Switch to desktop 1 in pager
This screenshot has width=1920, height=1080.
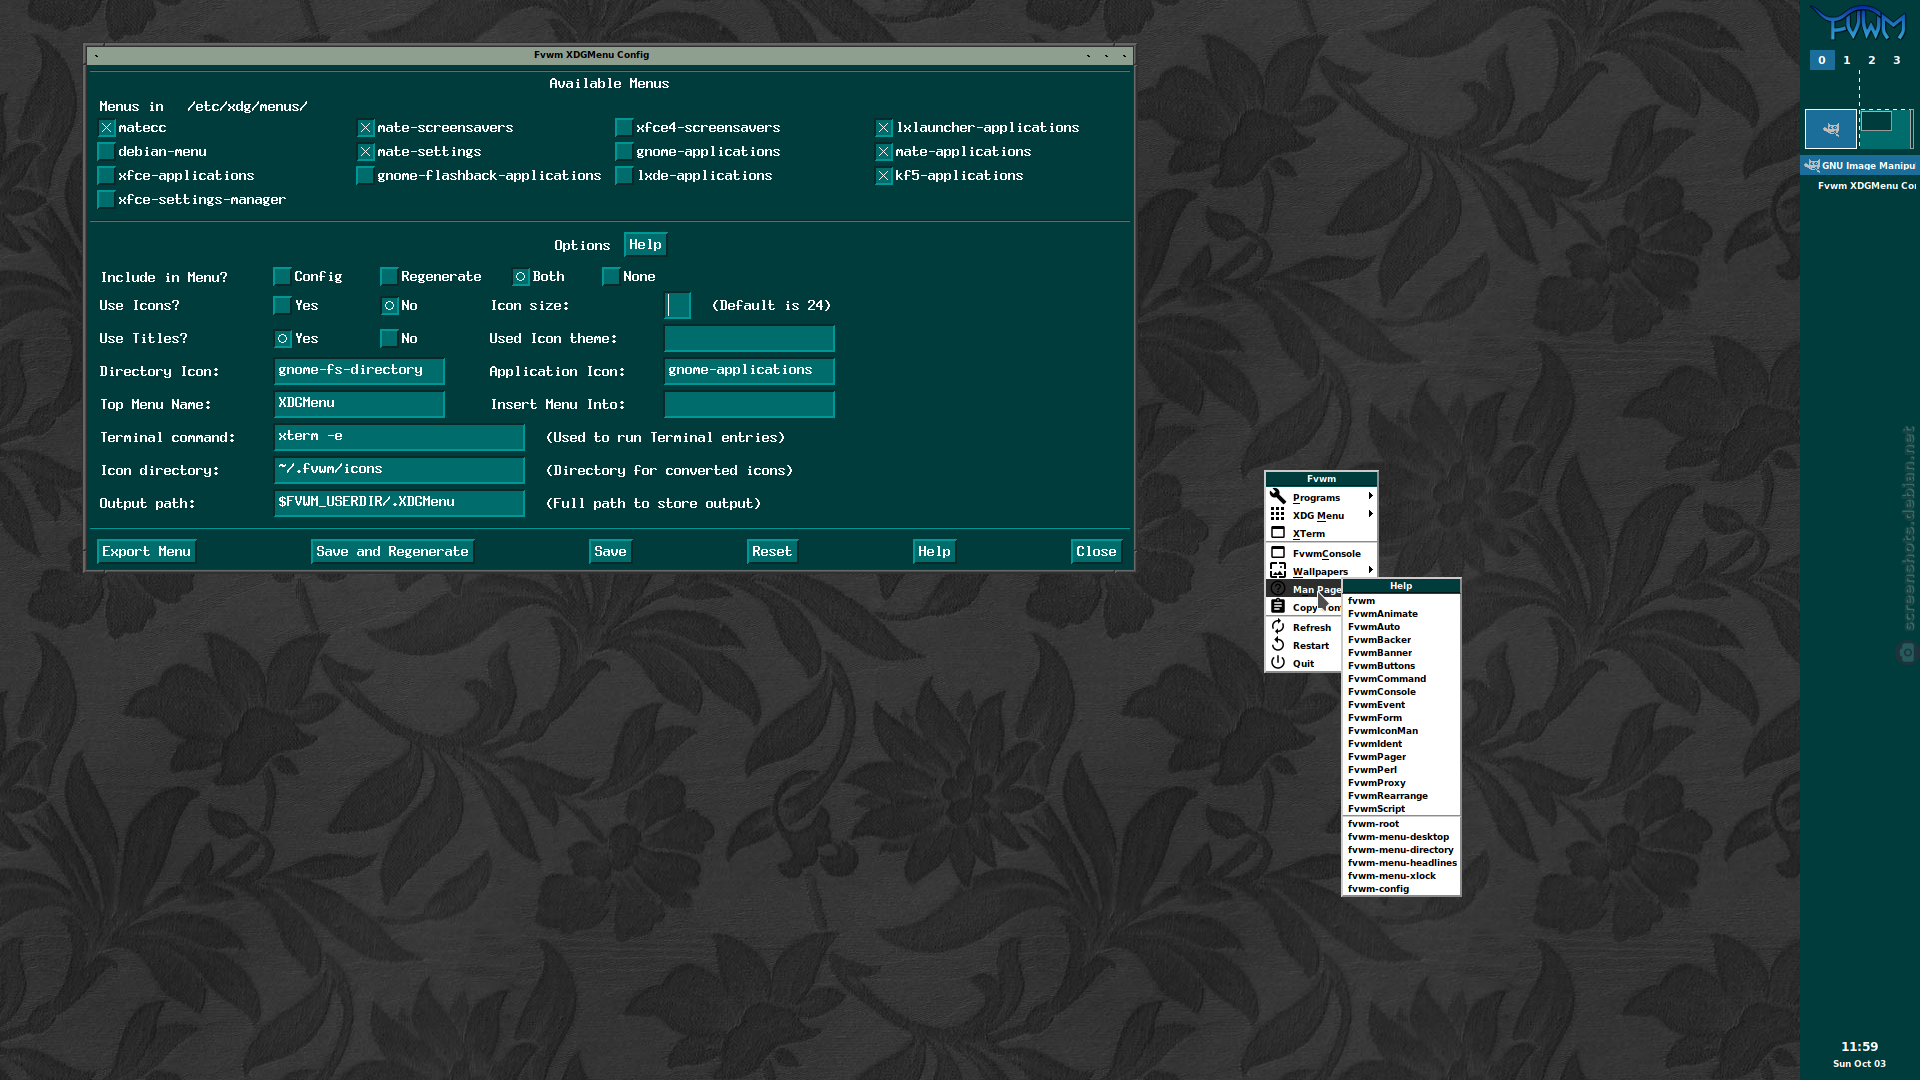(1847, 60)
